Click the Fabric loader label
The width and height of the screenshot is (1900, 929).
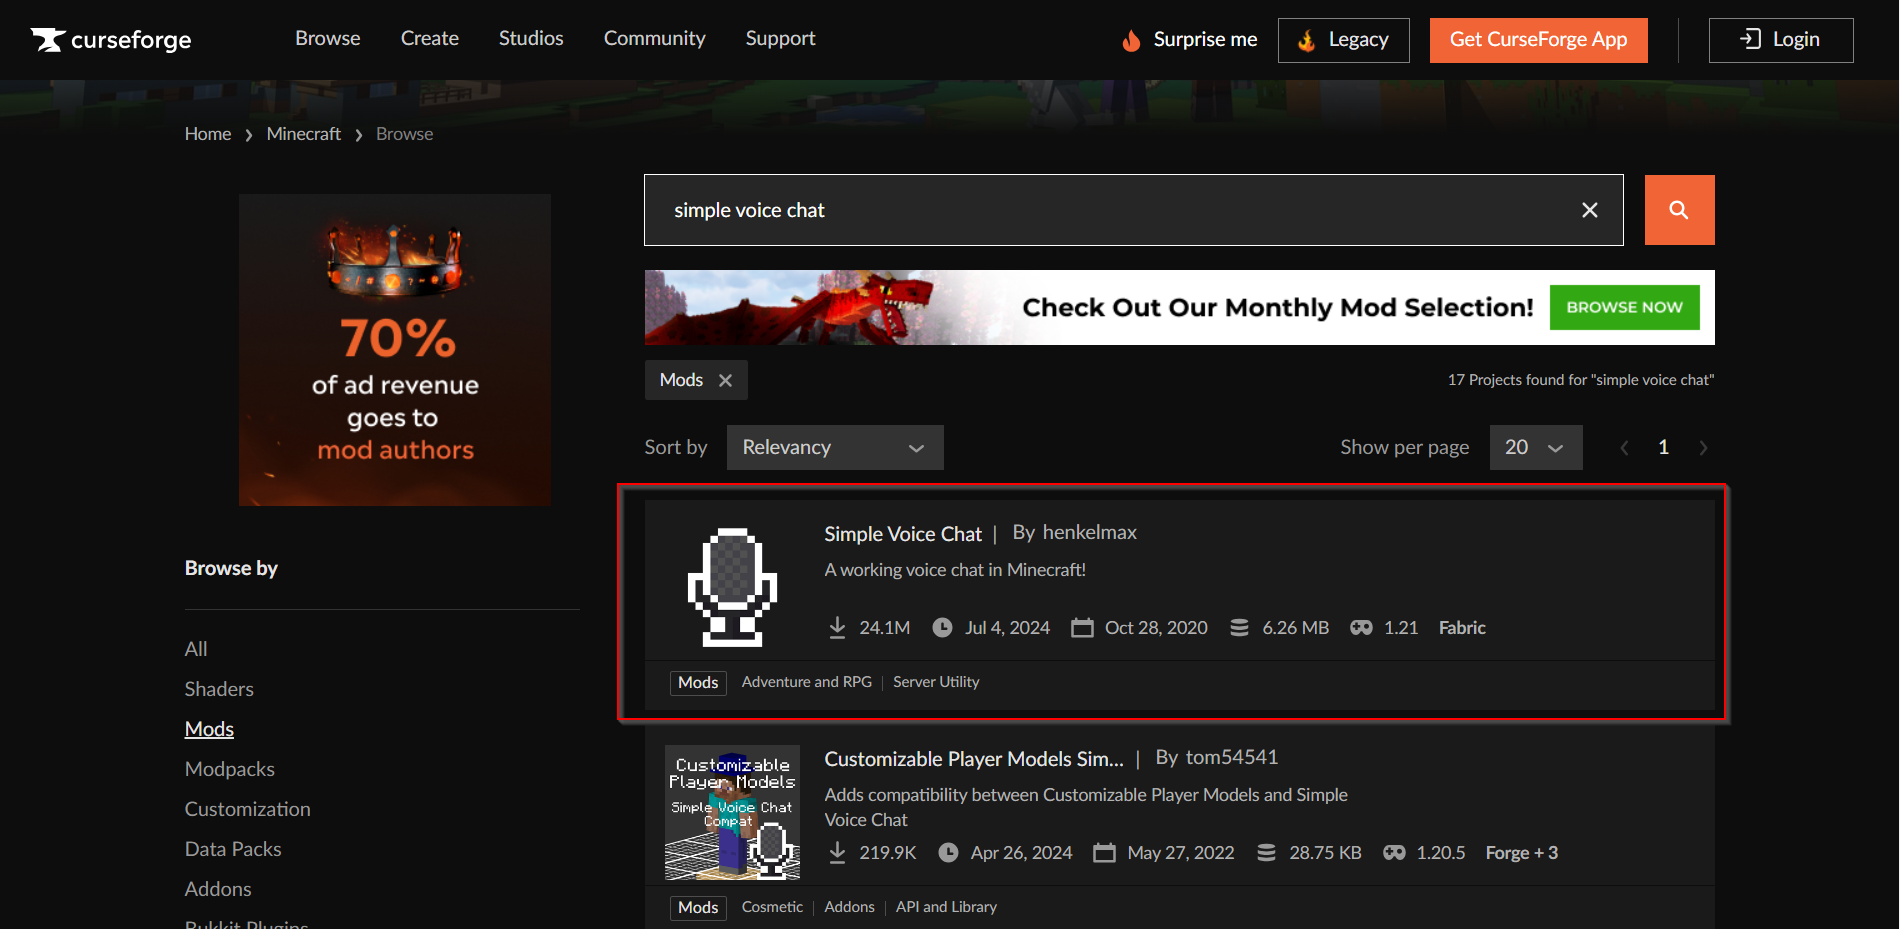(1462, 628)
